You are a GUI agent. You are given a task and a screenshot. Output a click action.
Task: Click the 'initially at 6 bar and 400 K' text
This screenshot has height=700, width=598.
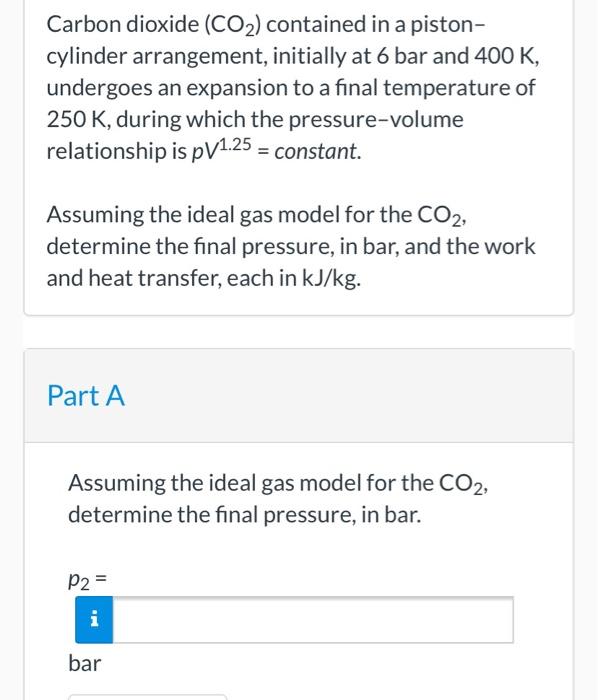403,56
